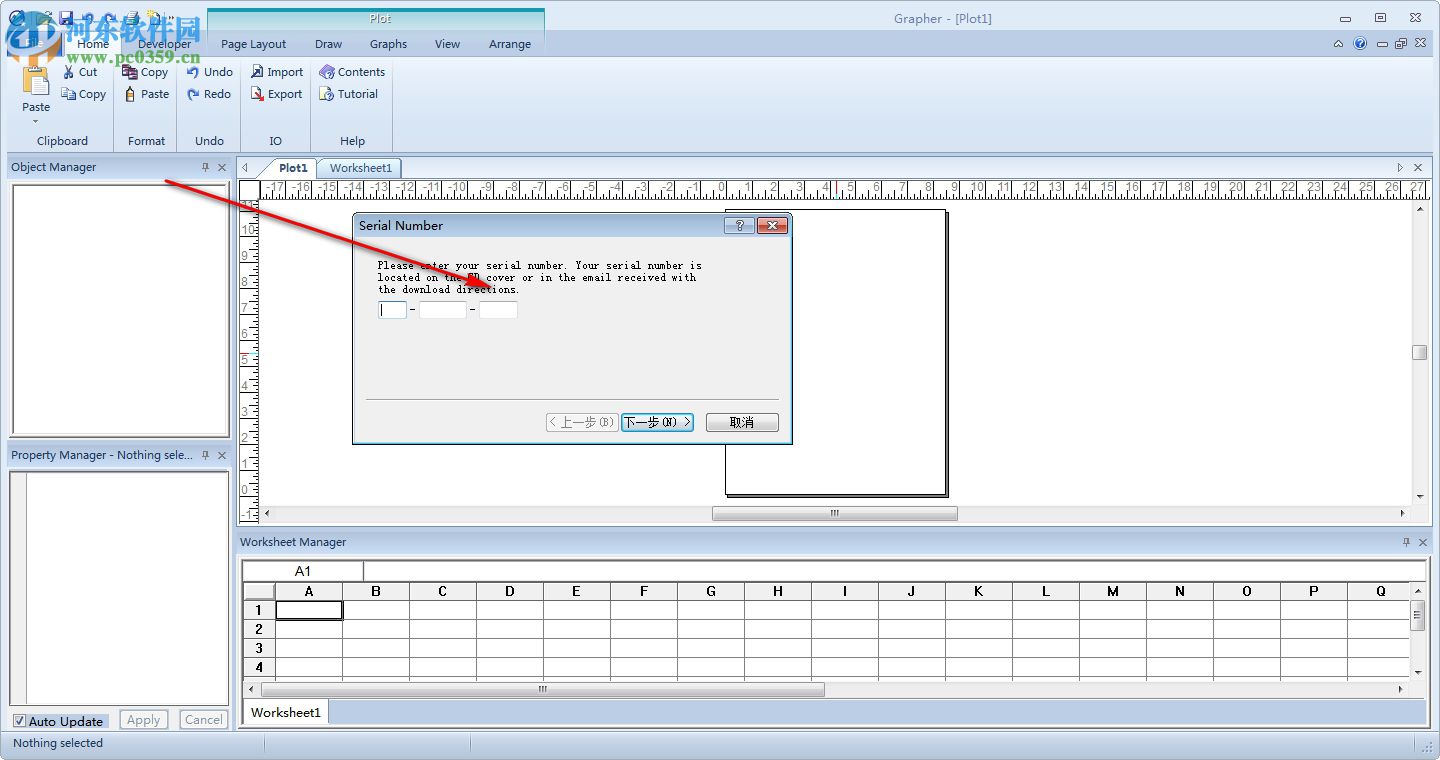The width and height of the screenshot is (1440, 760).
Task: Expand the quick access toolbar overflow
Action: [169, 18]
